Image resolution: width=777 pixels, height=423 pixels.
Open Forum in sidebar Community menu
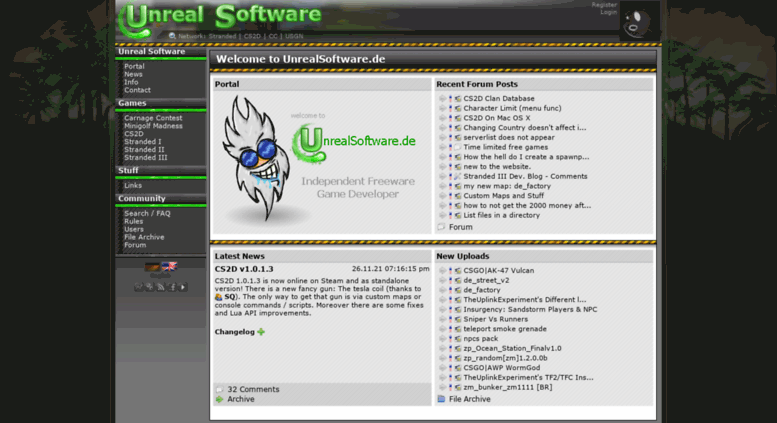[135, 245]
